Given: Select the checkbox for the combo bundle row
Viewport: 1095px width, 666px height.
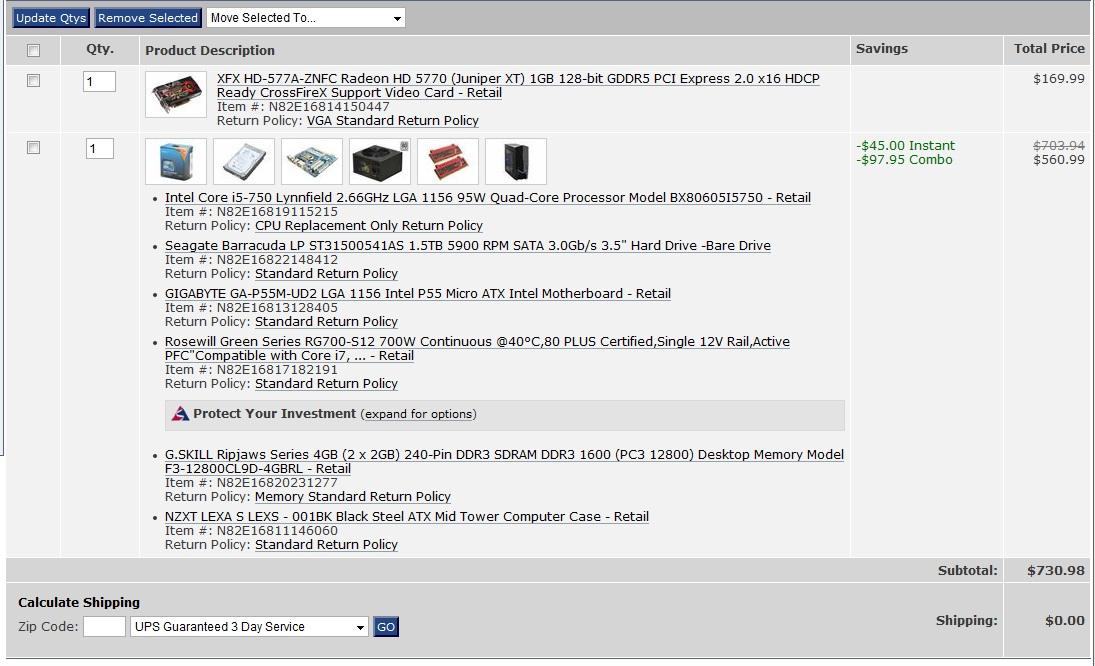Looking at the screenshot, I should tap(34, 148).
